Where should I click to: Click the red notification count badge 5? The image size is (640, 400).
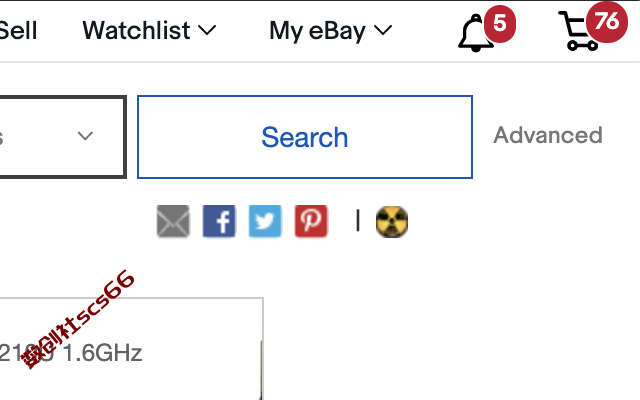500,24
